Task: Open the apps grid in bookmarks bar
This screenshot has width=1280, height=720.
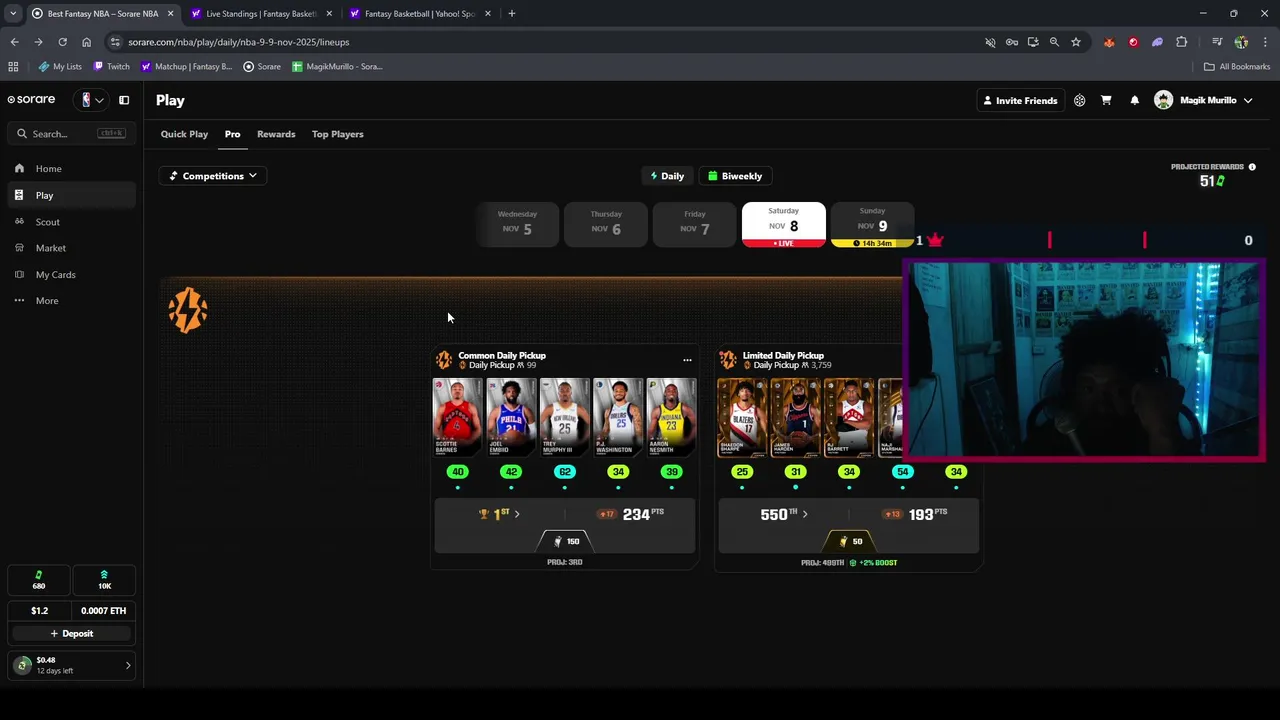Action: click(x=13, y=67)
